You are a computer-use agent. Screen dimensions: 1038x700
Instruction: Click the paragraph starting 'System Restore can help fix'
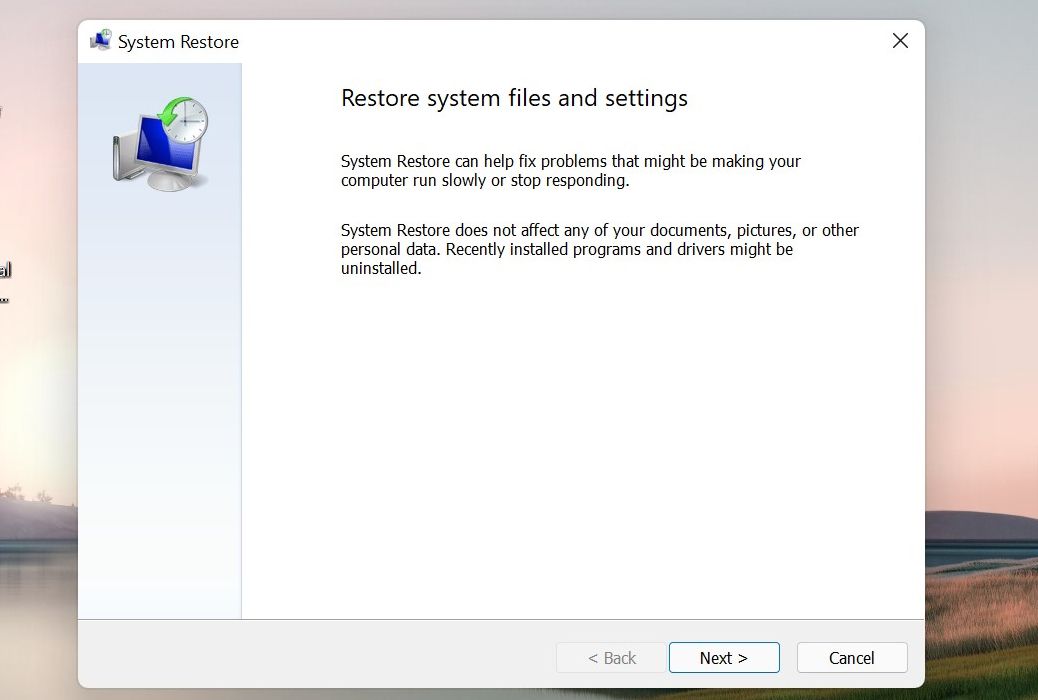(x=571, y=171)
